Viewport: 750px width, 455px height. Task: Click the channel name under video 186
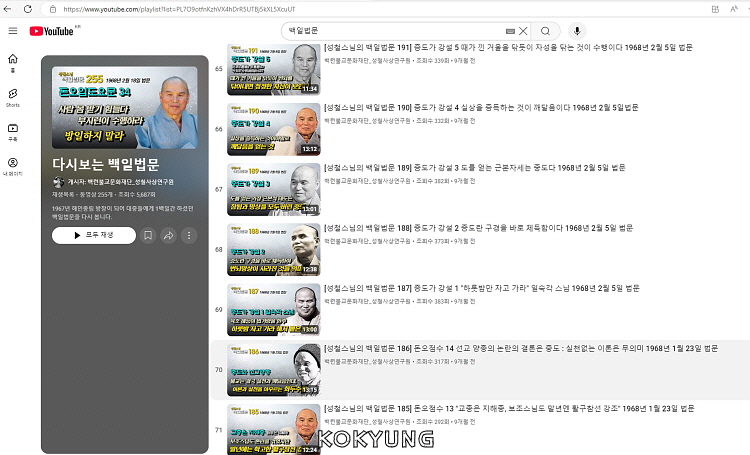point(367,362)
